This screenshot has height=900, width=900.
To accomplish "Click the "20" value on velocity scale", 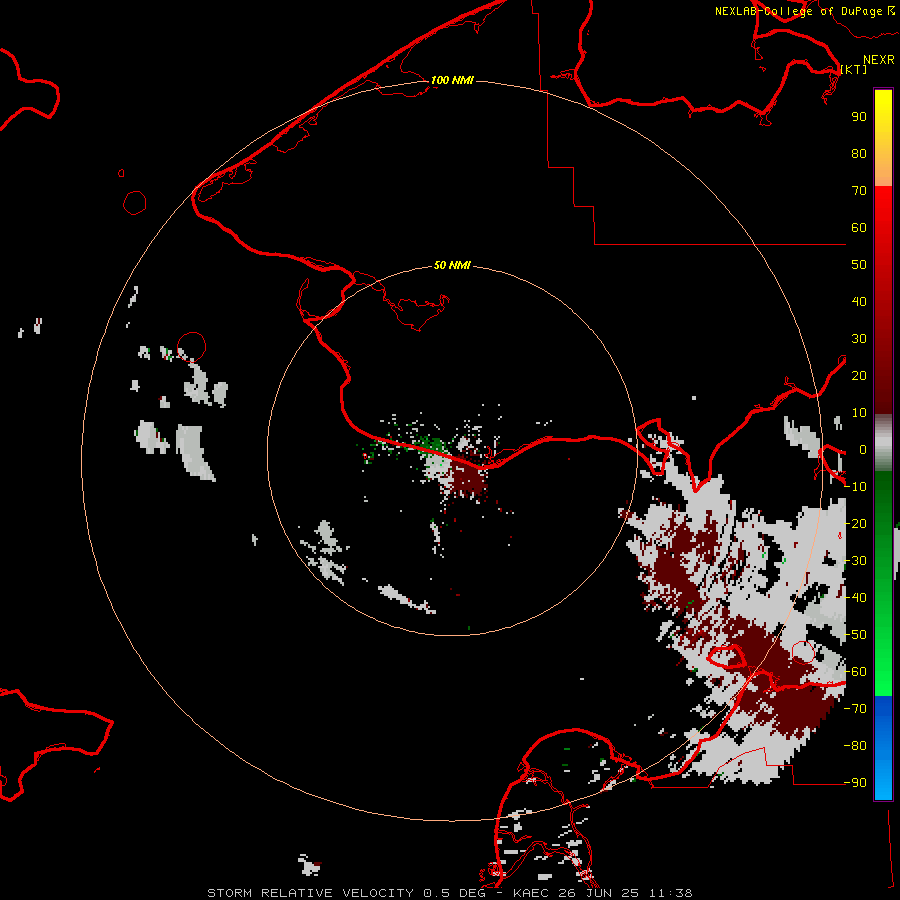I will coord(859,375).
